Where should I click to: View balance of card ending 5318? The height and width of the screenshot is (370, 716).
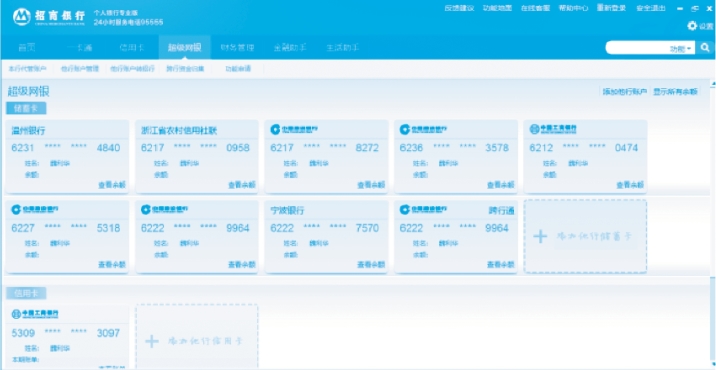pyautogui.click(x=112, y=264)
